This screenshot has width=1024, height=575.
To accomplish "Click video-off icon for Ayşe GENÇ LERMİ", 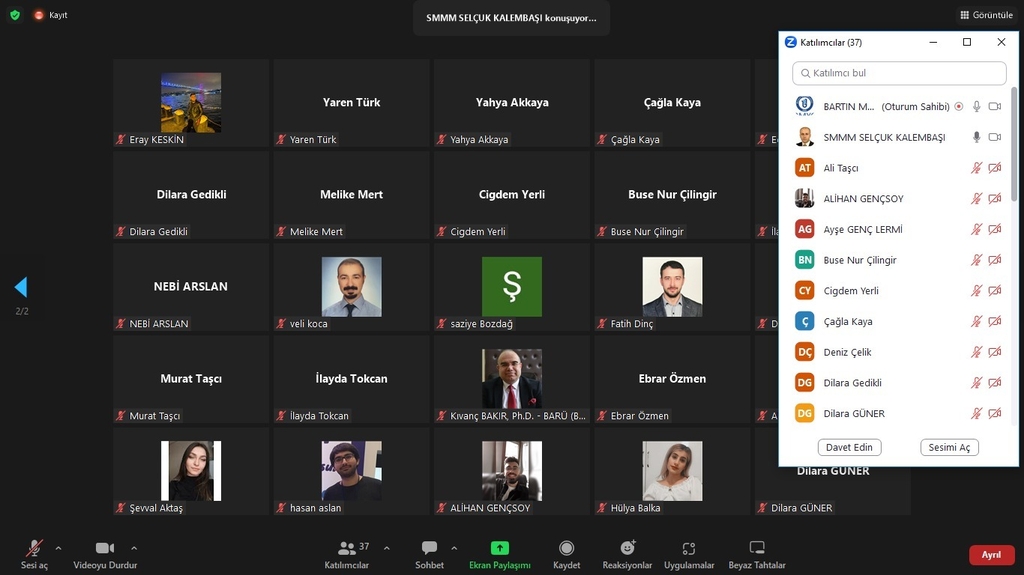I will point(995,229).
